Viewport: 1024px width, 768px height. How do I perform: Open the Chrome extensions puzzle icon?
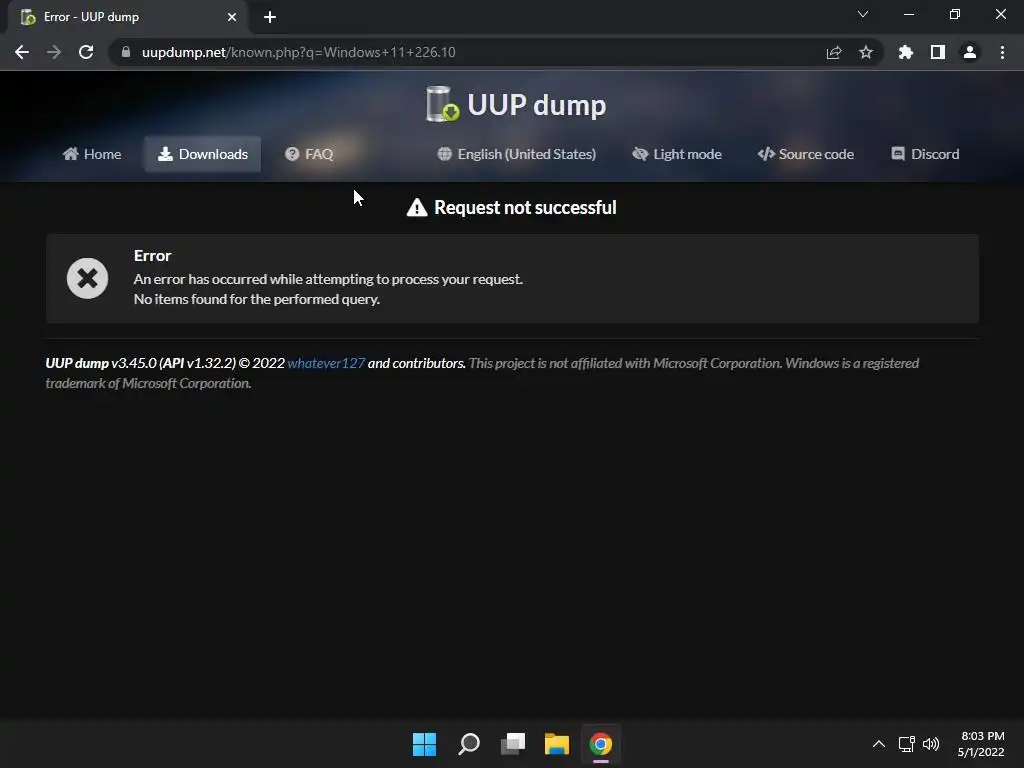pos(906,52)
